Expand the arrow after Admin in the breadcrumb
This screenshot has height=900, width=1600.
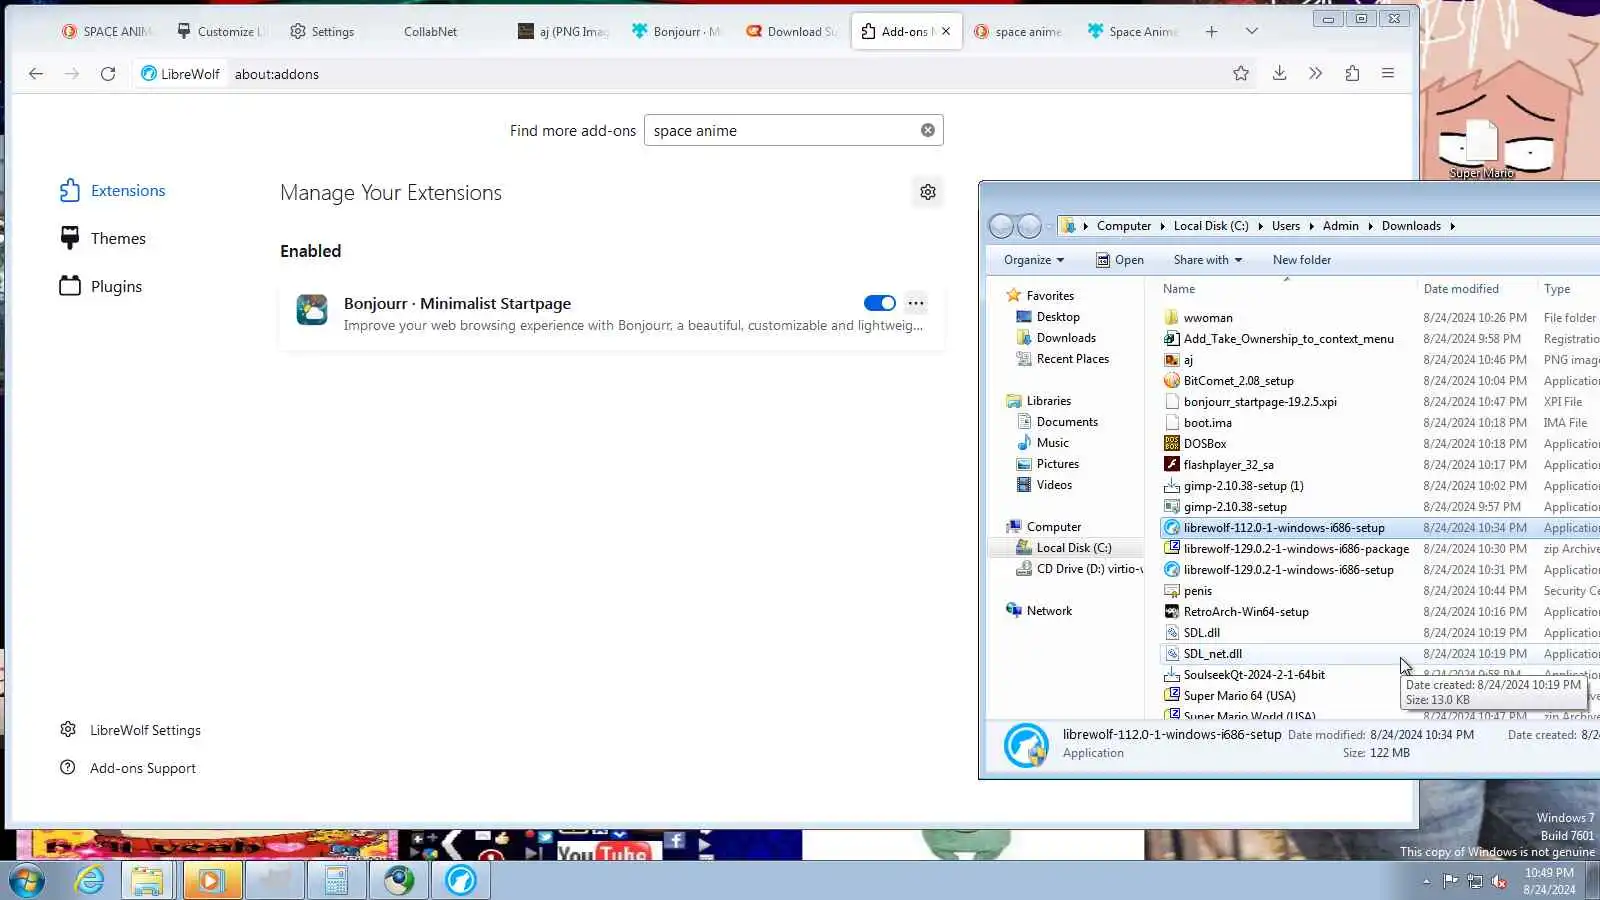1370,226
